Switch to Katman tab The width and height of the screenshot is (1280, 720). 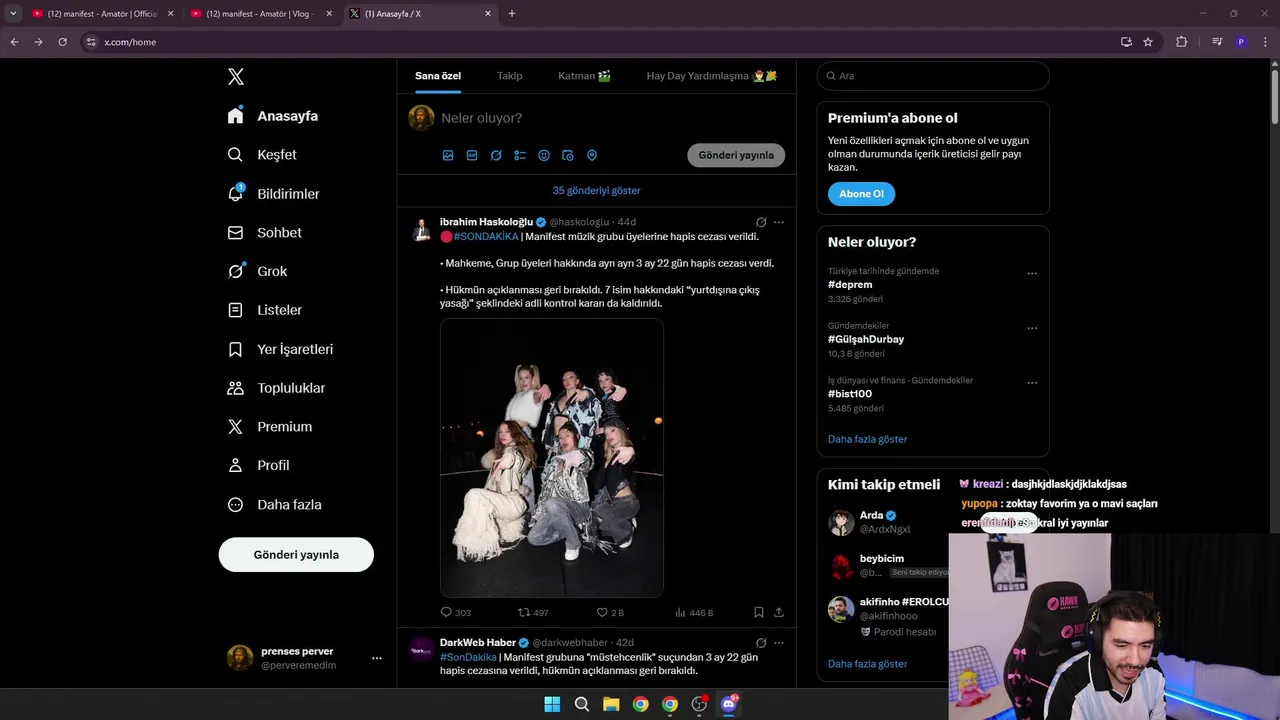[584, 76]
